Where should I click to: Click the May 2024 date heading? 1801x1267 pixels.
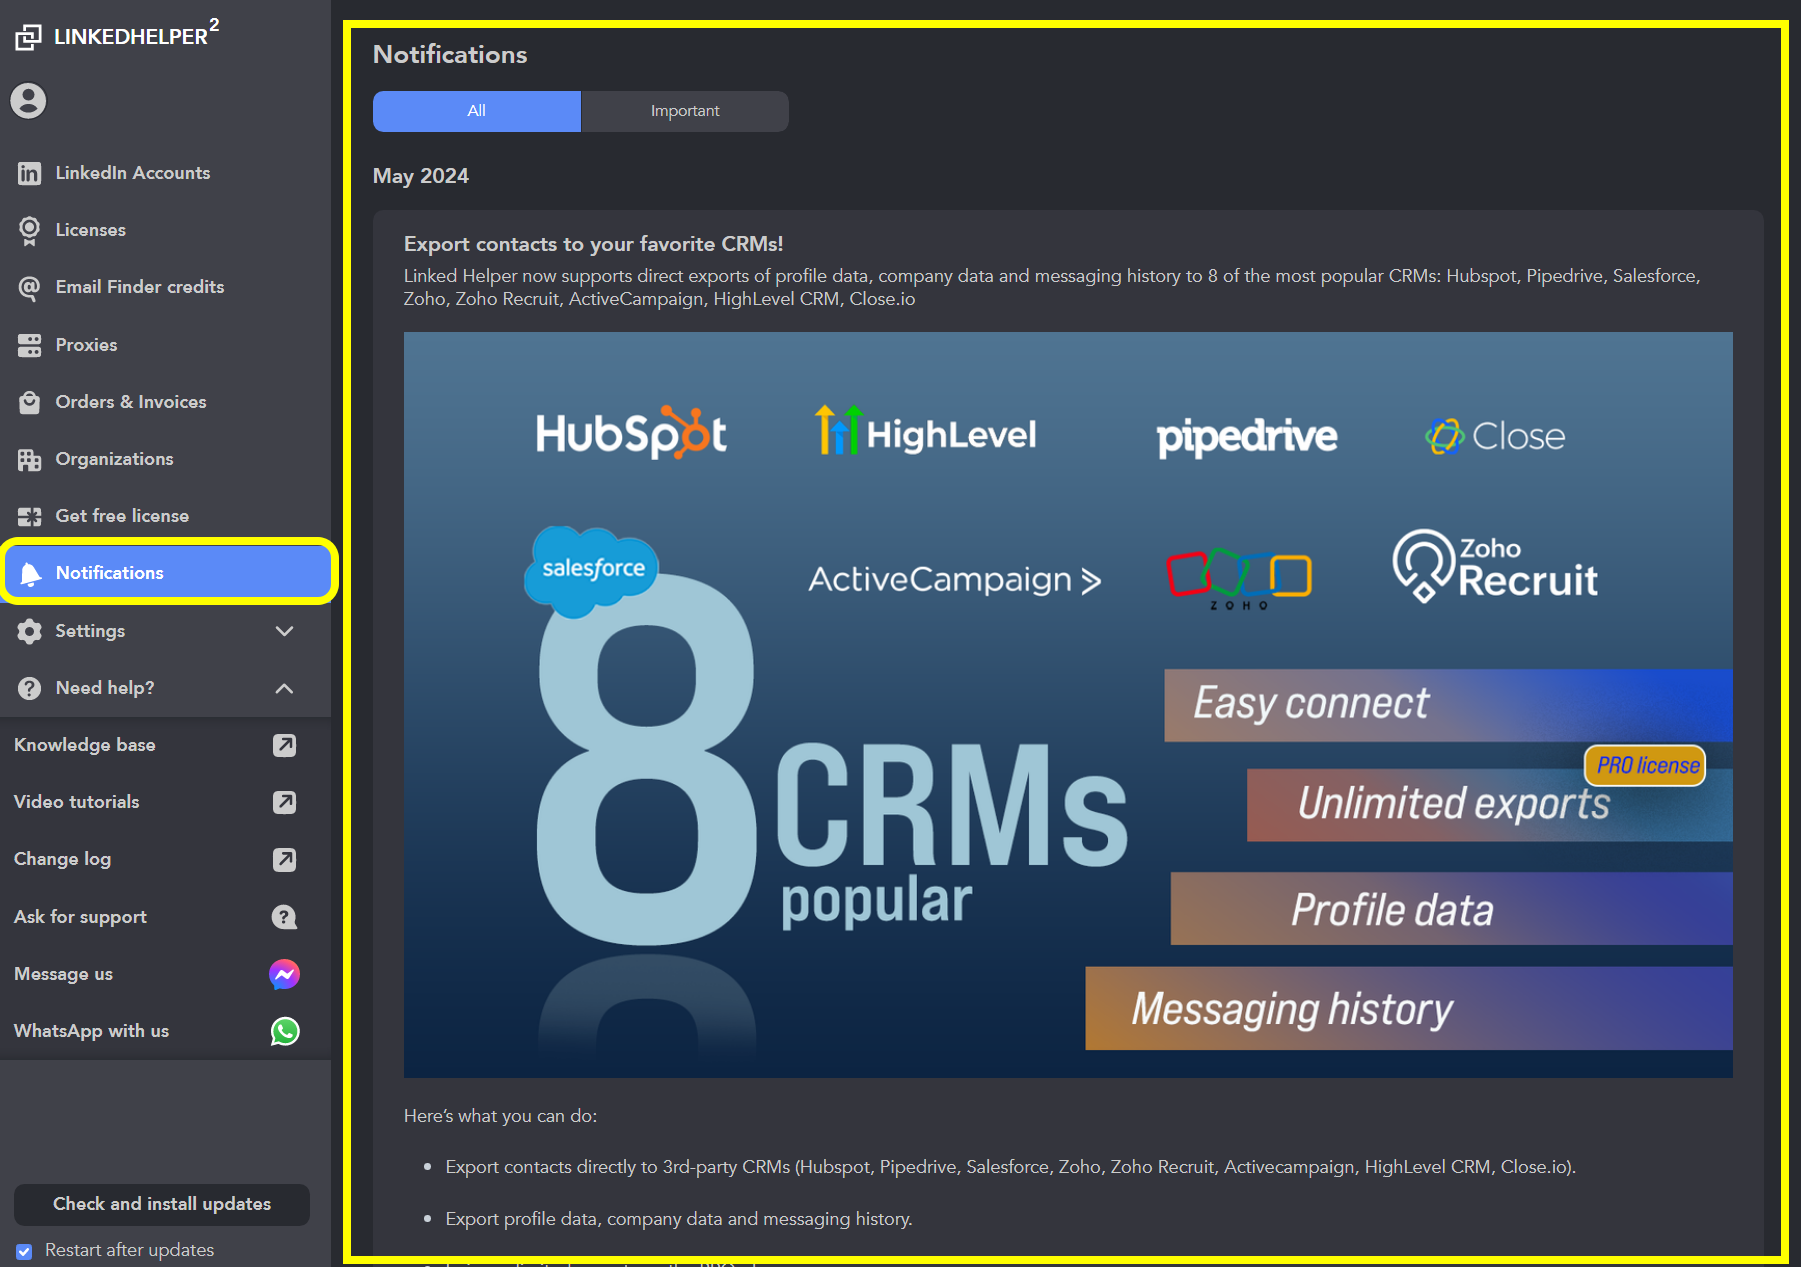tap(421, 176)
